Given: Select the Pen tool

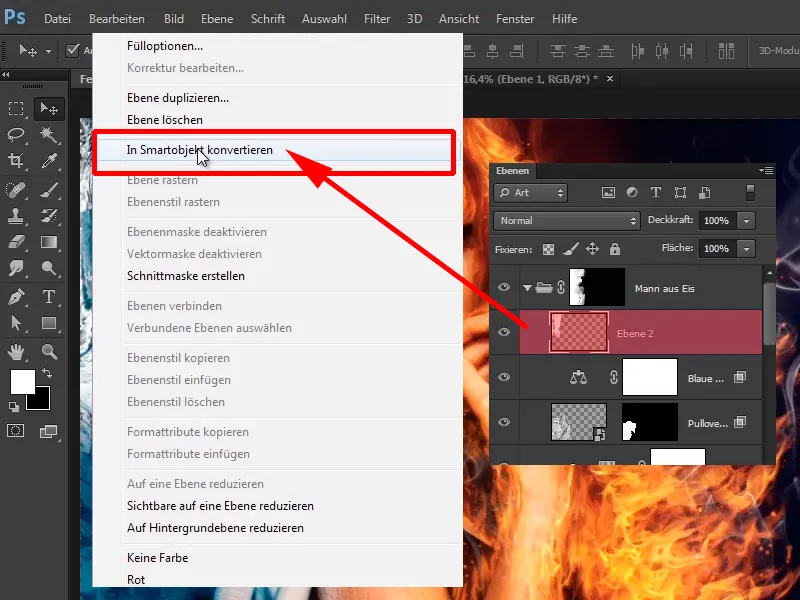Looking at the screenshot, I should [x=16, y=296].
